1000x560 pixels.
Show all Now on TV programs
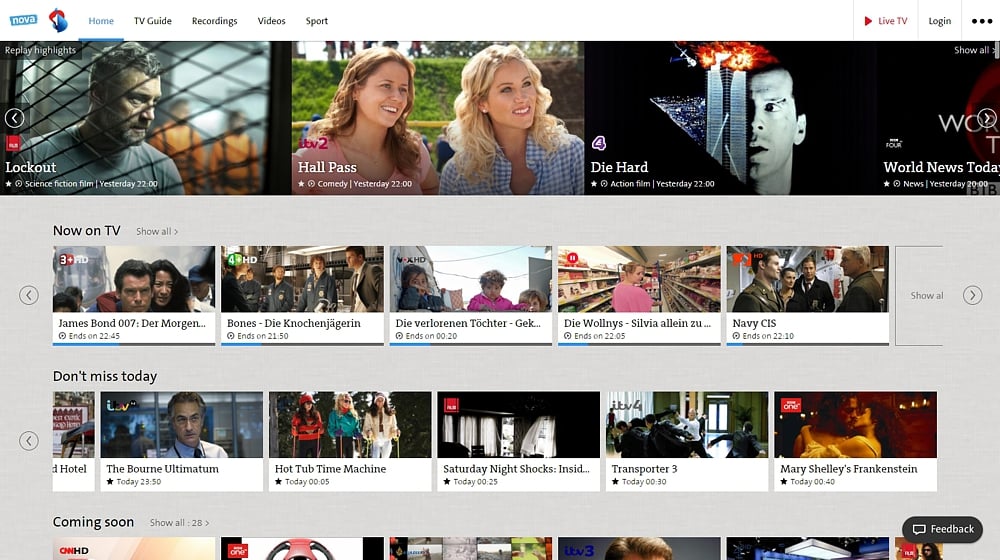pos(157,232)
